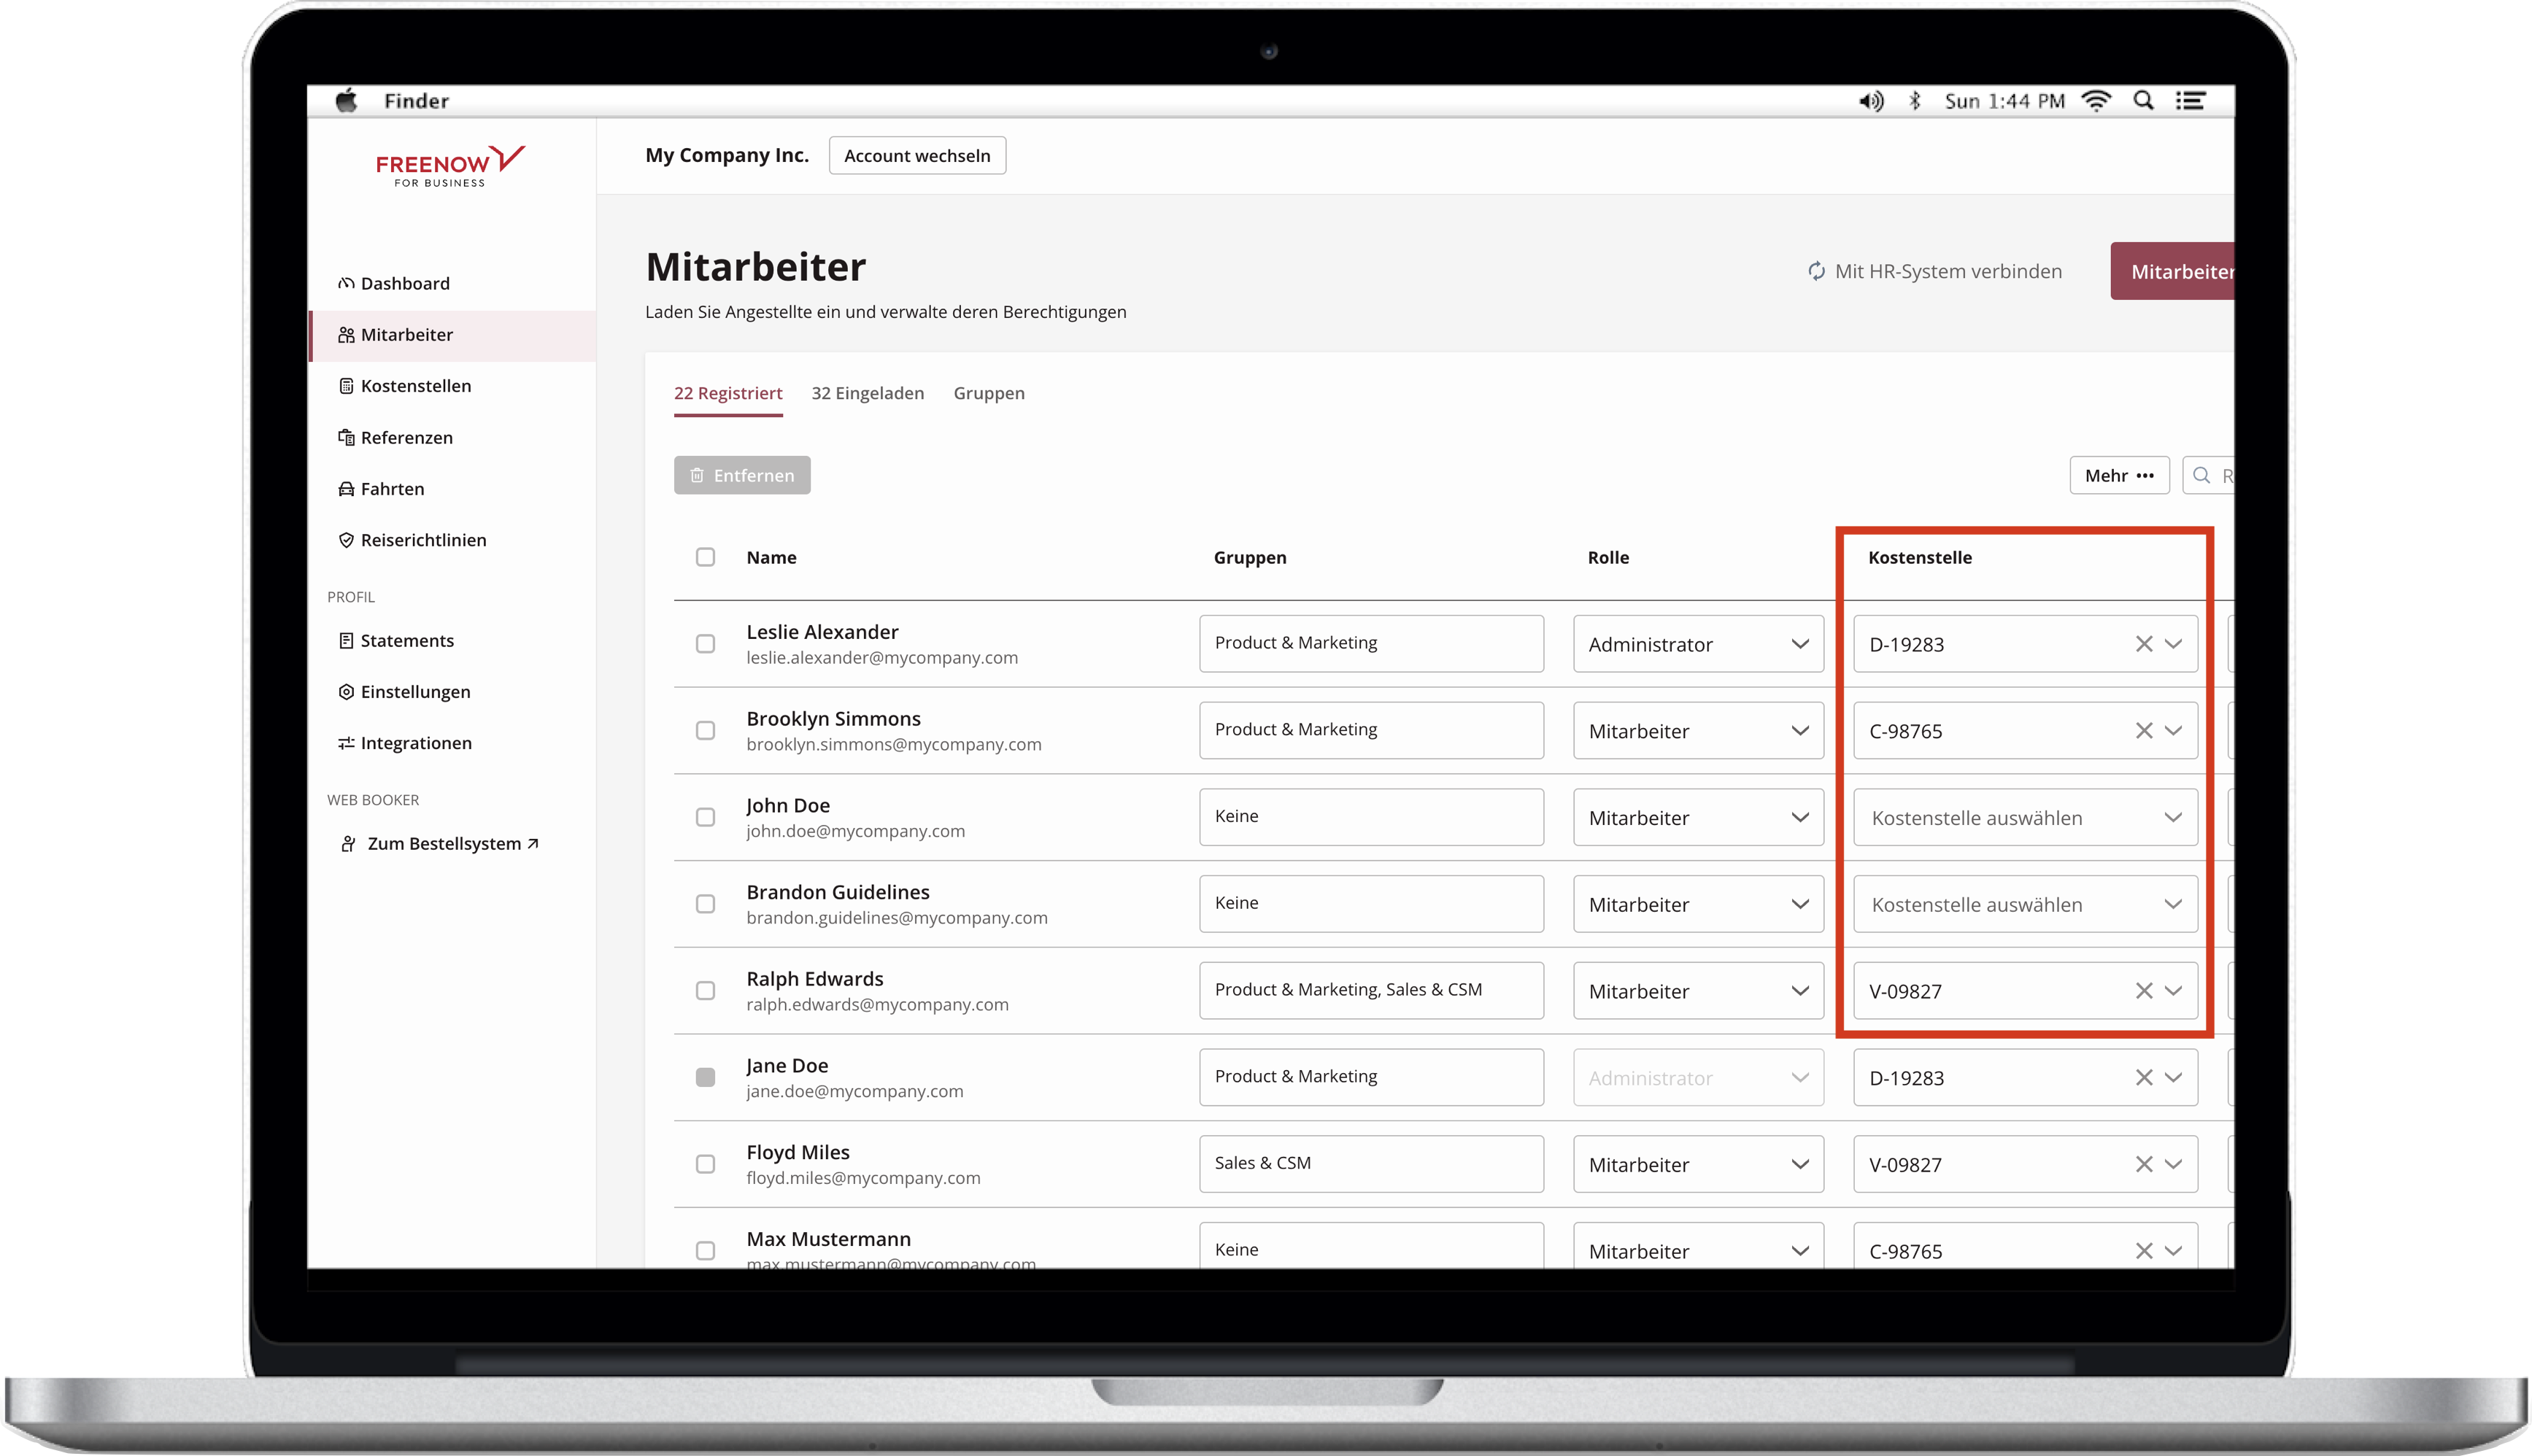Screen dimensions: 2532x1456
Task: Open Mitarbeiter in the sidebar
Action: (453, 335)
